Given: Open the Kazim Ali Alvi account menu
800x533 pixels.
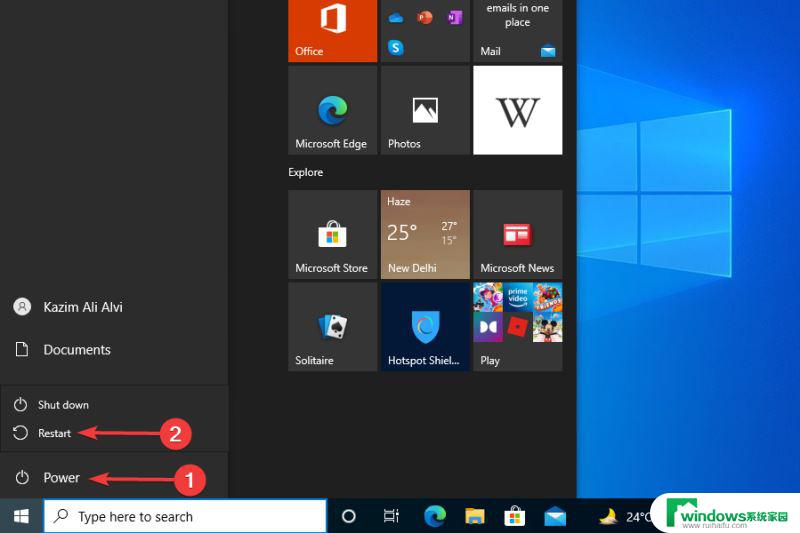Looking at the screenshot, I should (114, 307).
